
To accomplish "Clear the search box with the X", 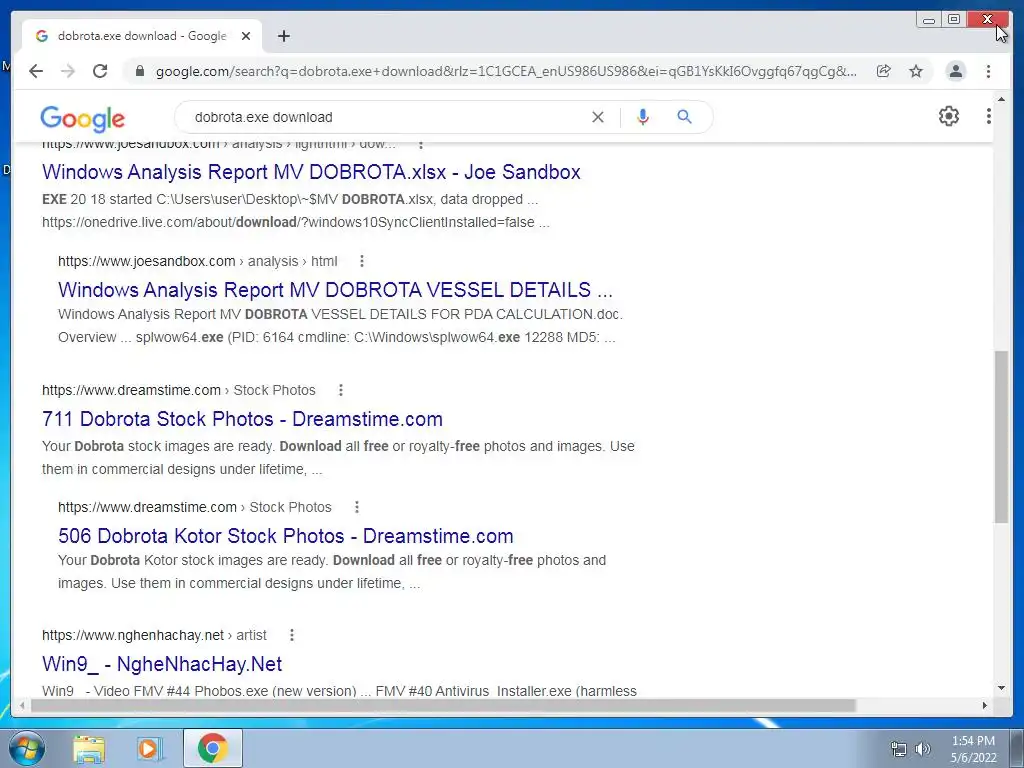I will pyautogui.click(x=598, y=117).
